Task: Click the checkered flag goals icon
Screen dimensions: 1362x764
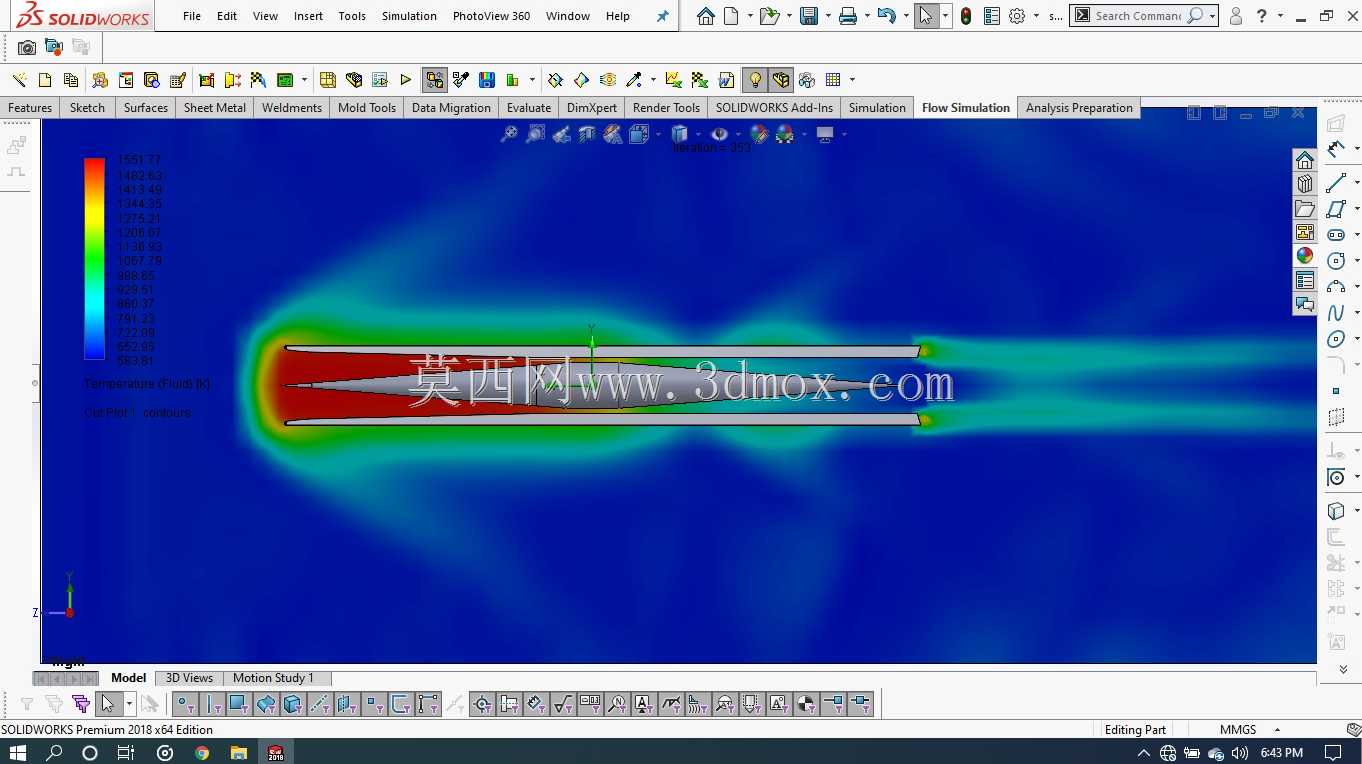Action: (258, 80)
